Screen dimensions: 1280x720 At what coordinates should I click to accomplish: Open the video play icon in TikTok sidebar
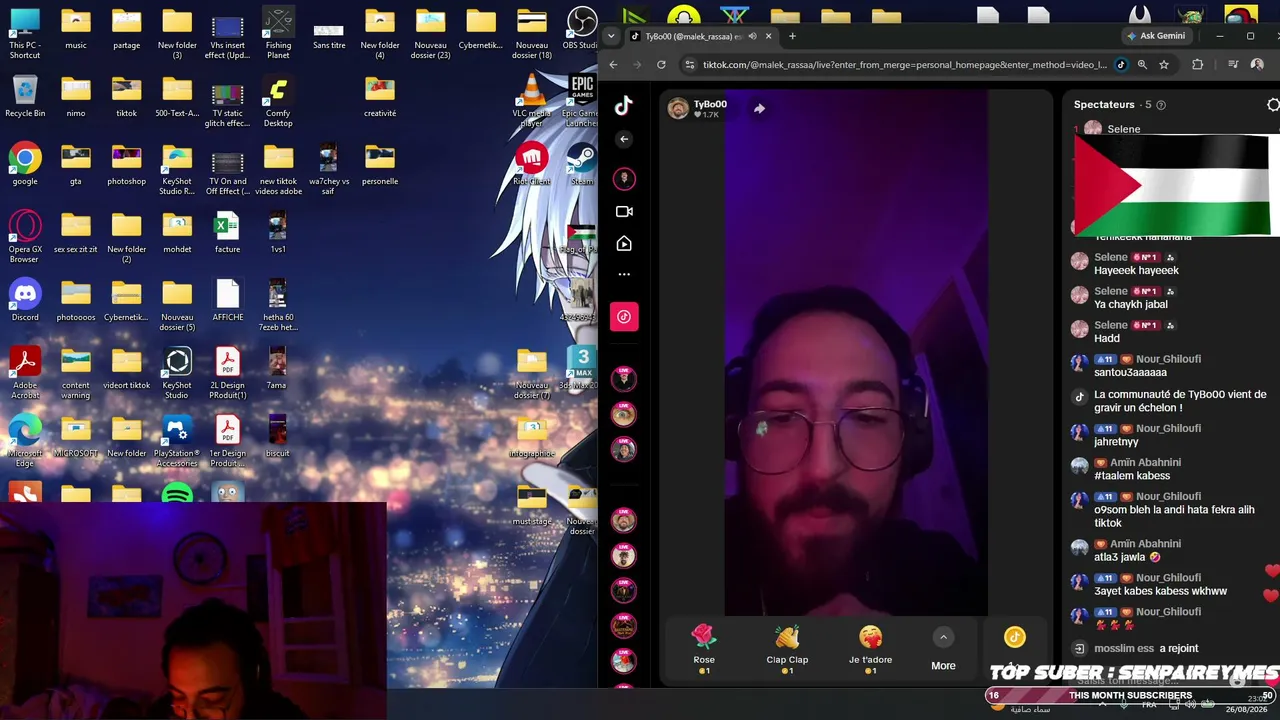click(624, 243)
